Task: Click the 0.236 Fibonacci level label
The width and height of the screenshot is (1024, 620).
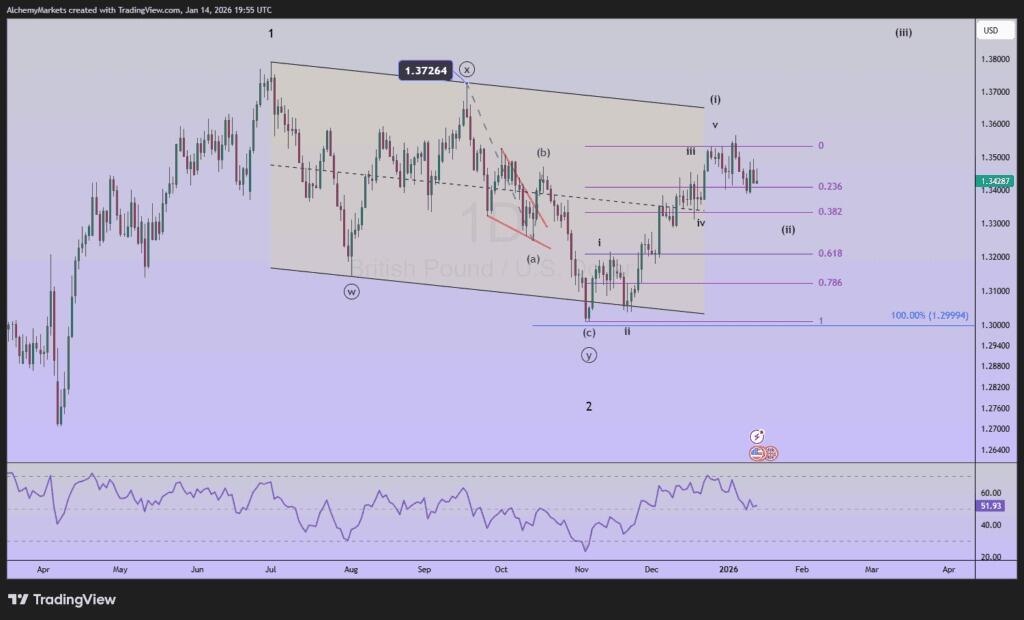Action: [x=828, y=186]
